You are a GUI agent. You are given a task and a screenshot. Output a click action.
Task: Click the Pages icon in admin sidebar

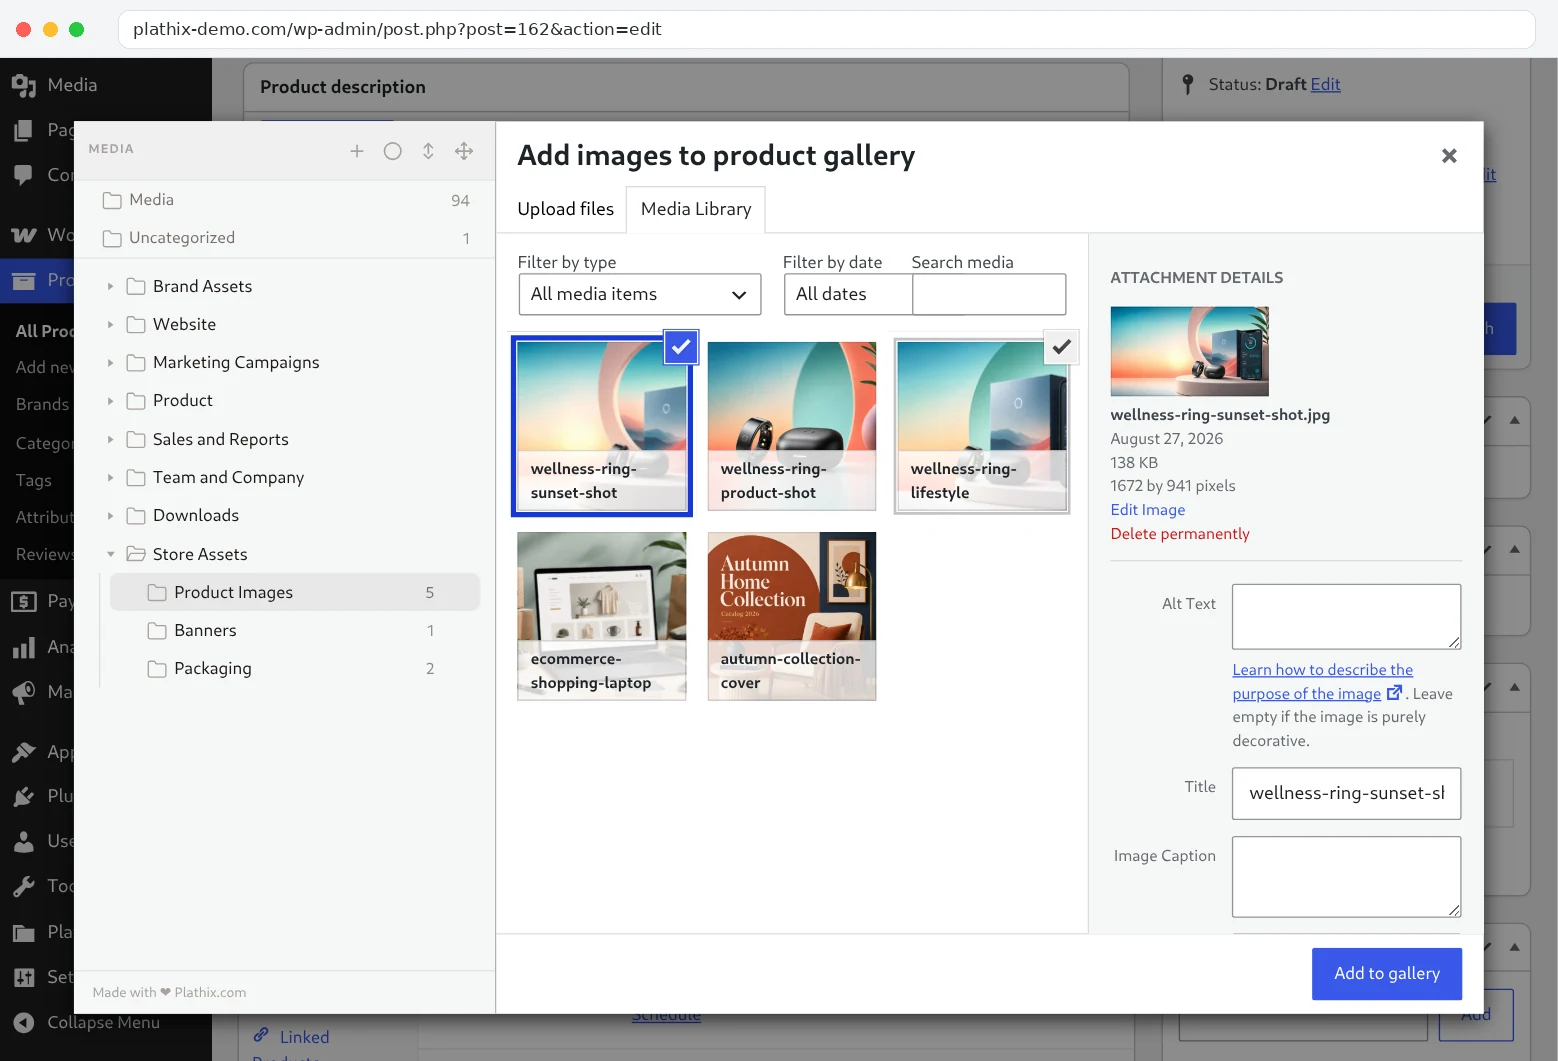(23, 130)
